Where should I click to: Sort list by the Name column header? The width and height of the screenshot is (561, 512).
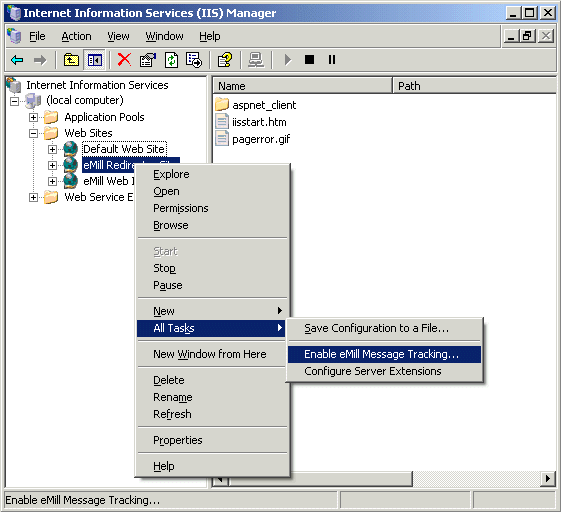(303, 86)
